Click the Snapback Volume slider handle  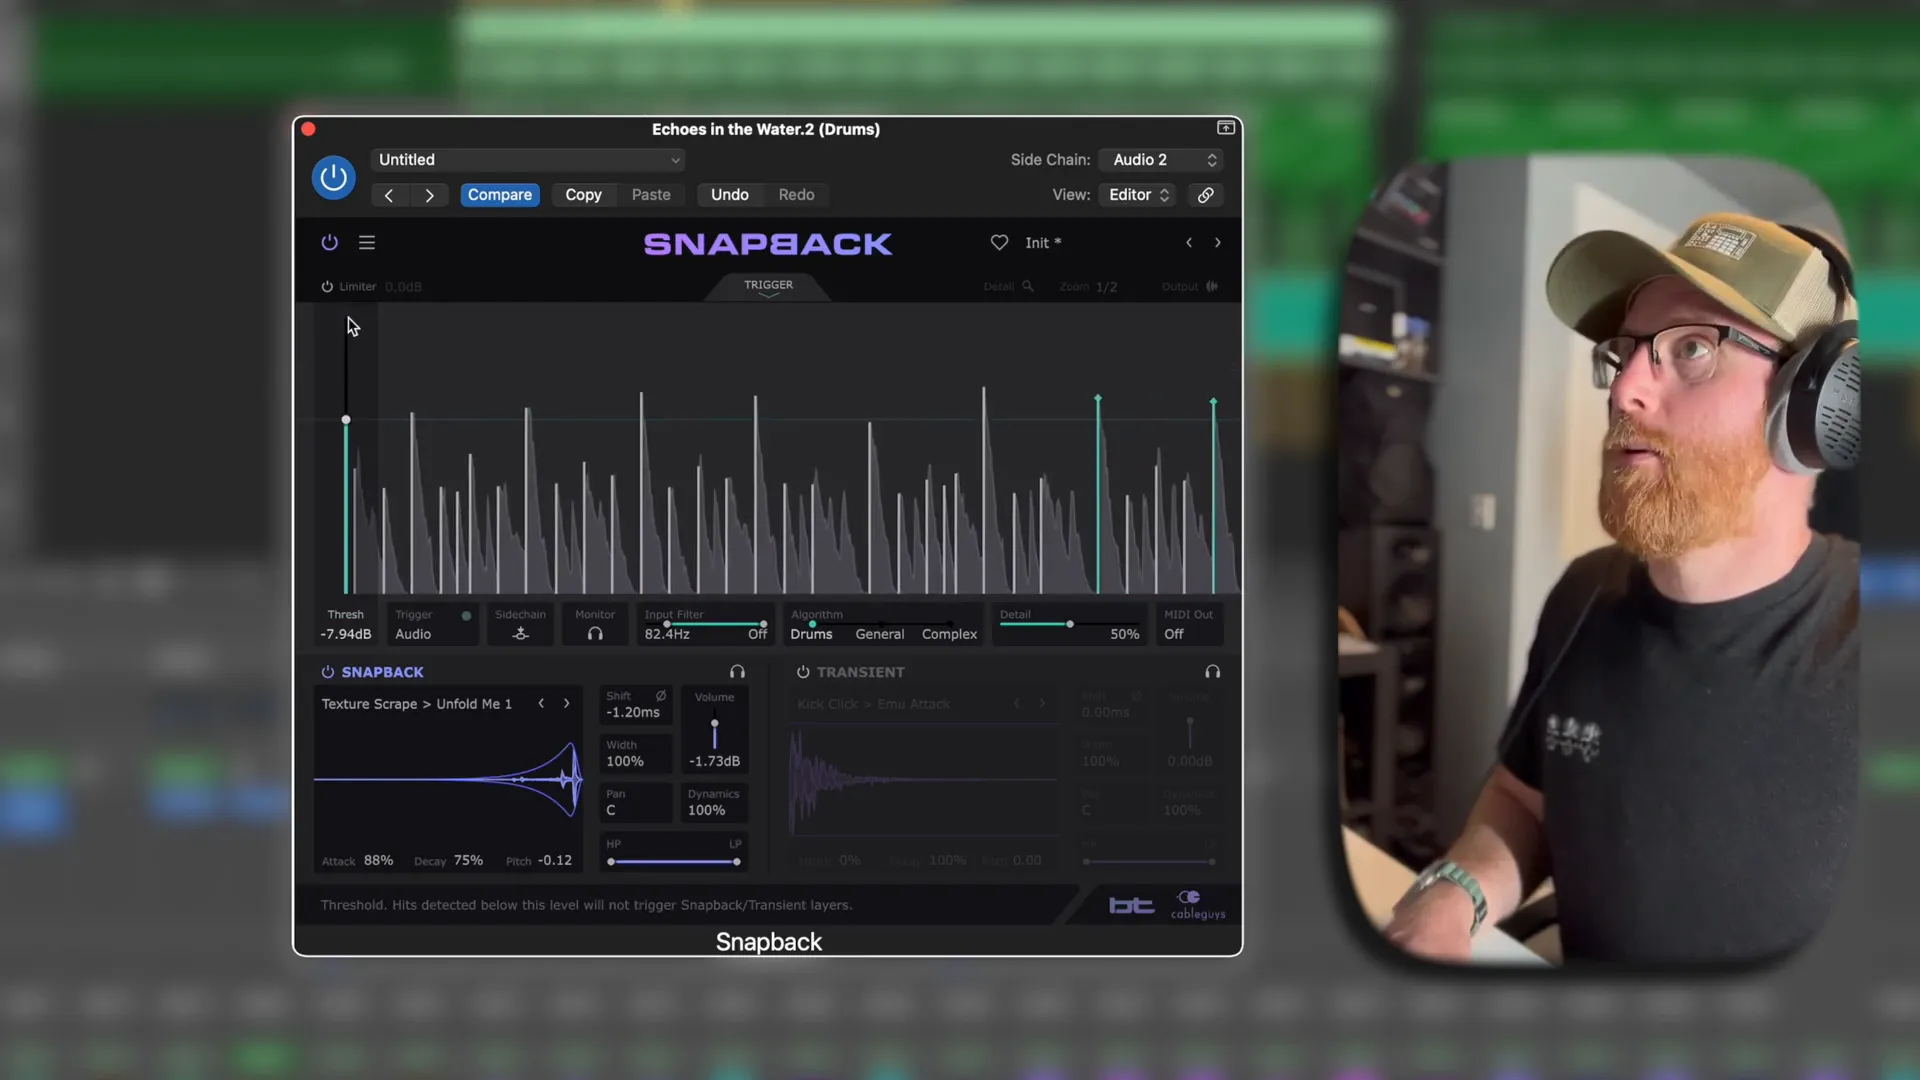(x=714, y=724)
